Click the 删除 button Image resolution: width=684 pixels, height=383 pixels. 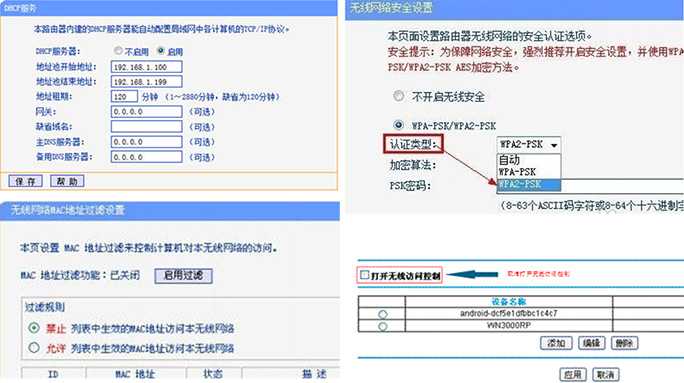[x=625, y=343]
